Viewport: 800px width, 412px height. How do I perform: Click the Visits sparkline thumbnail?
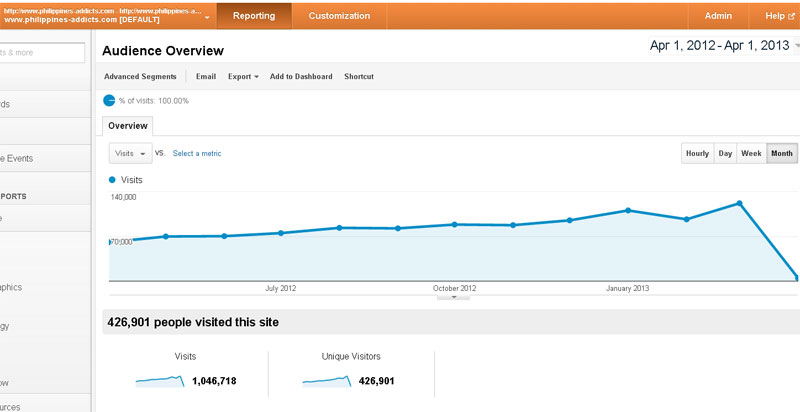160,380
